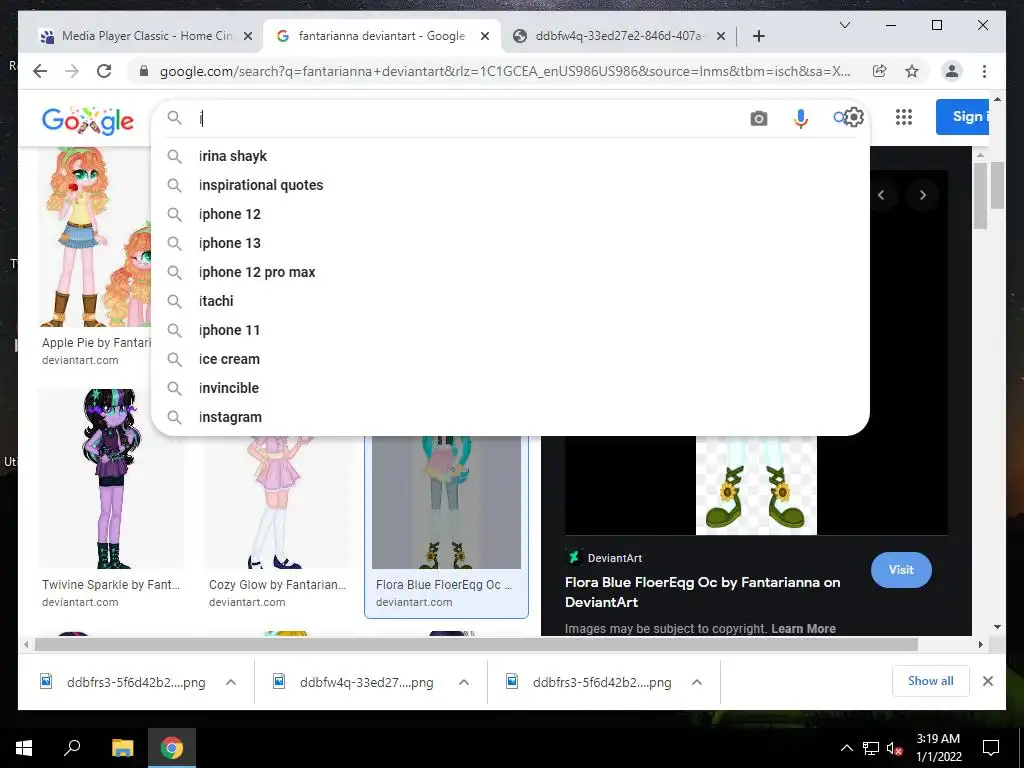Click Show all downloads
This screenshot has width=1024, height=768.
click(x=930, y=681)
